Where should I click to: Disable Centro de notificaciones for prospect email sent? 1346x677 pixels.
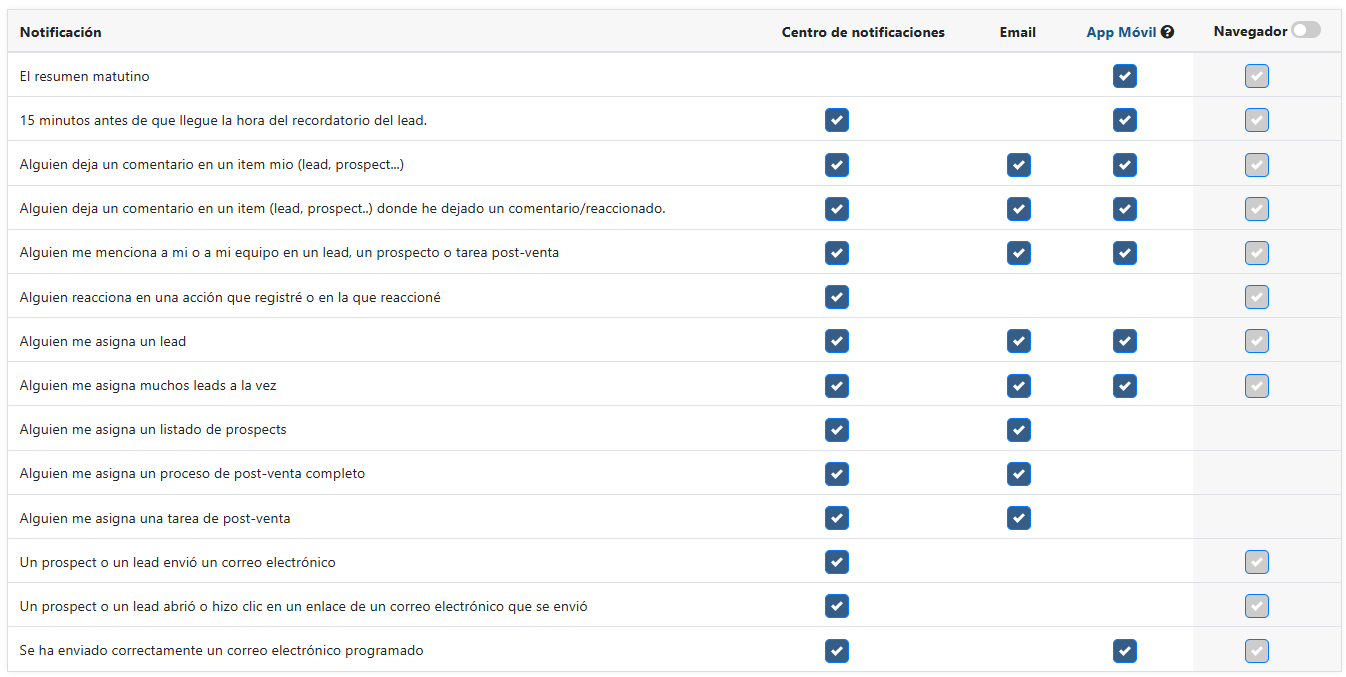click(x=837, y=562)
